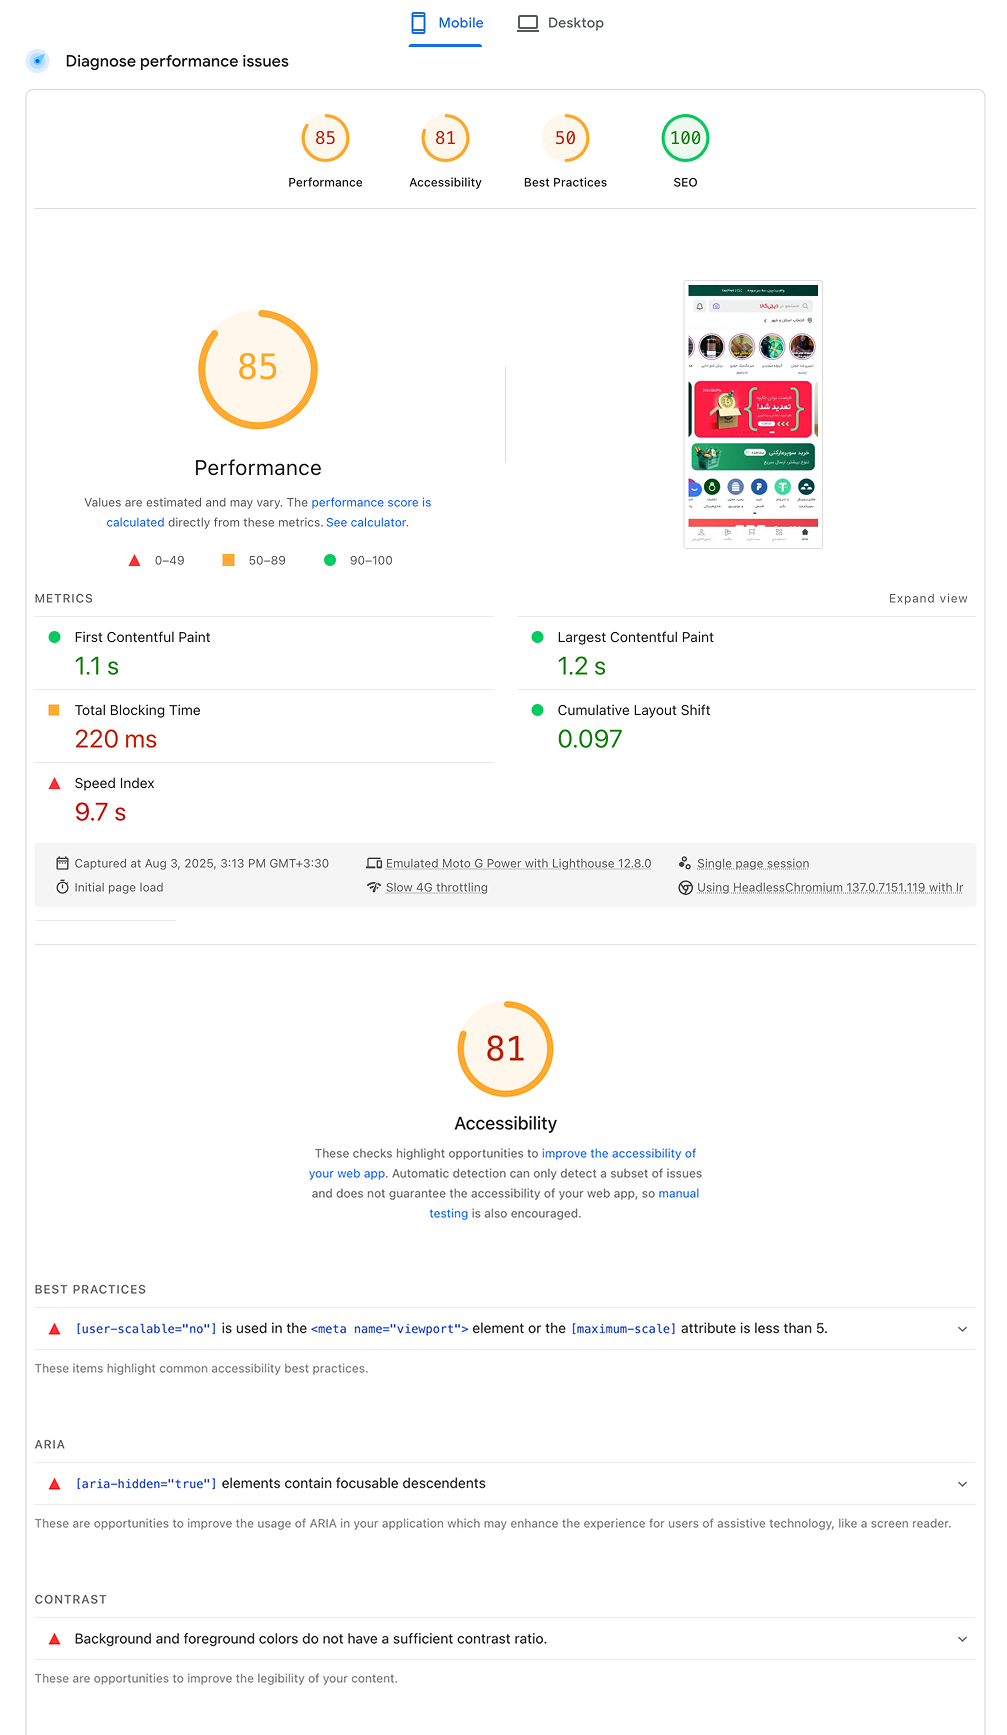Screen dimensions: 1007x1735
Task: Click the large Accessibility 81 gauge
Action: 505,1049
